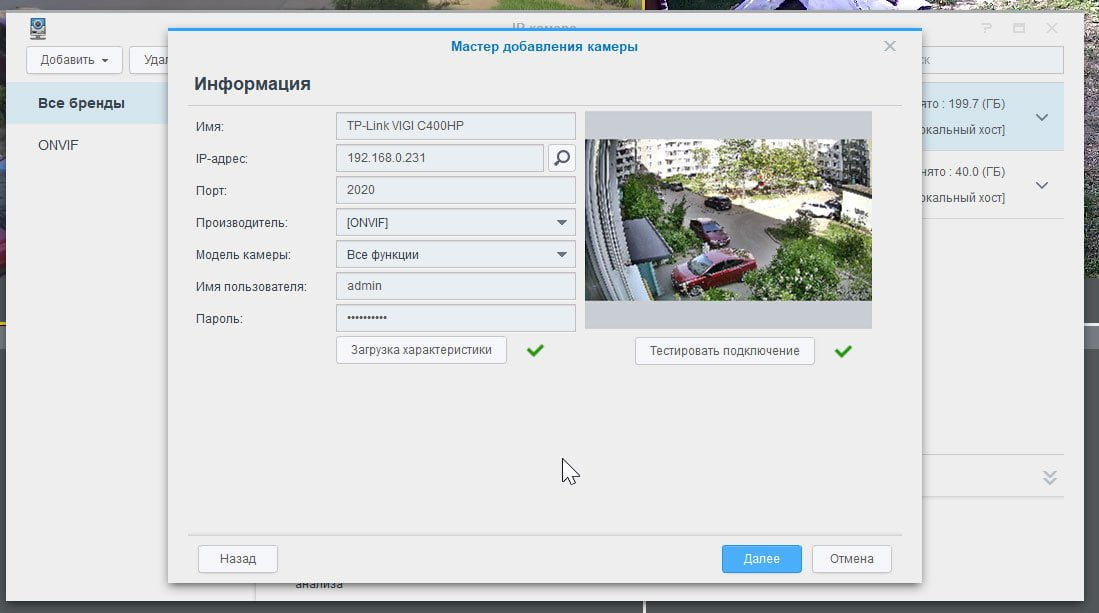Expand the 40.0 ГБ storage entry

[1042, 185]
